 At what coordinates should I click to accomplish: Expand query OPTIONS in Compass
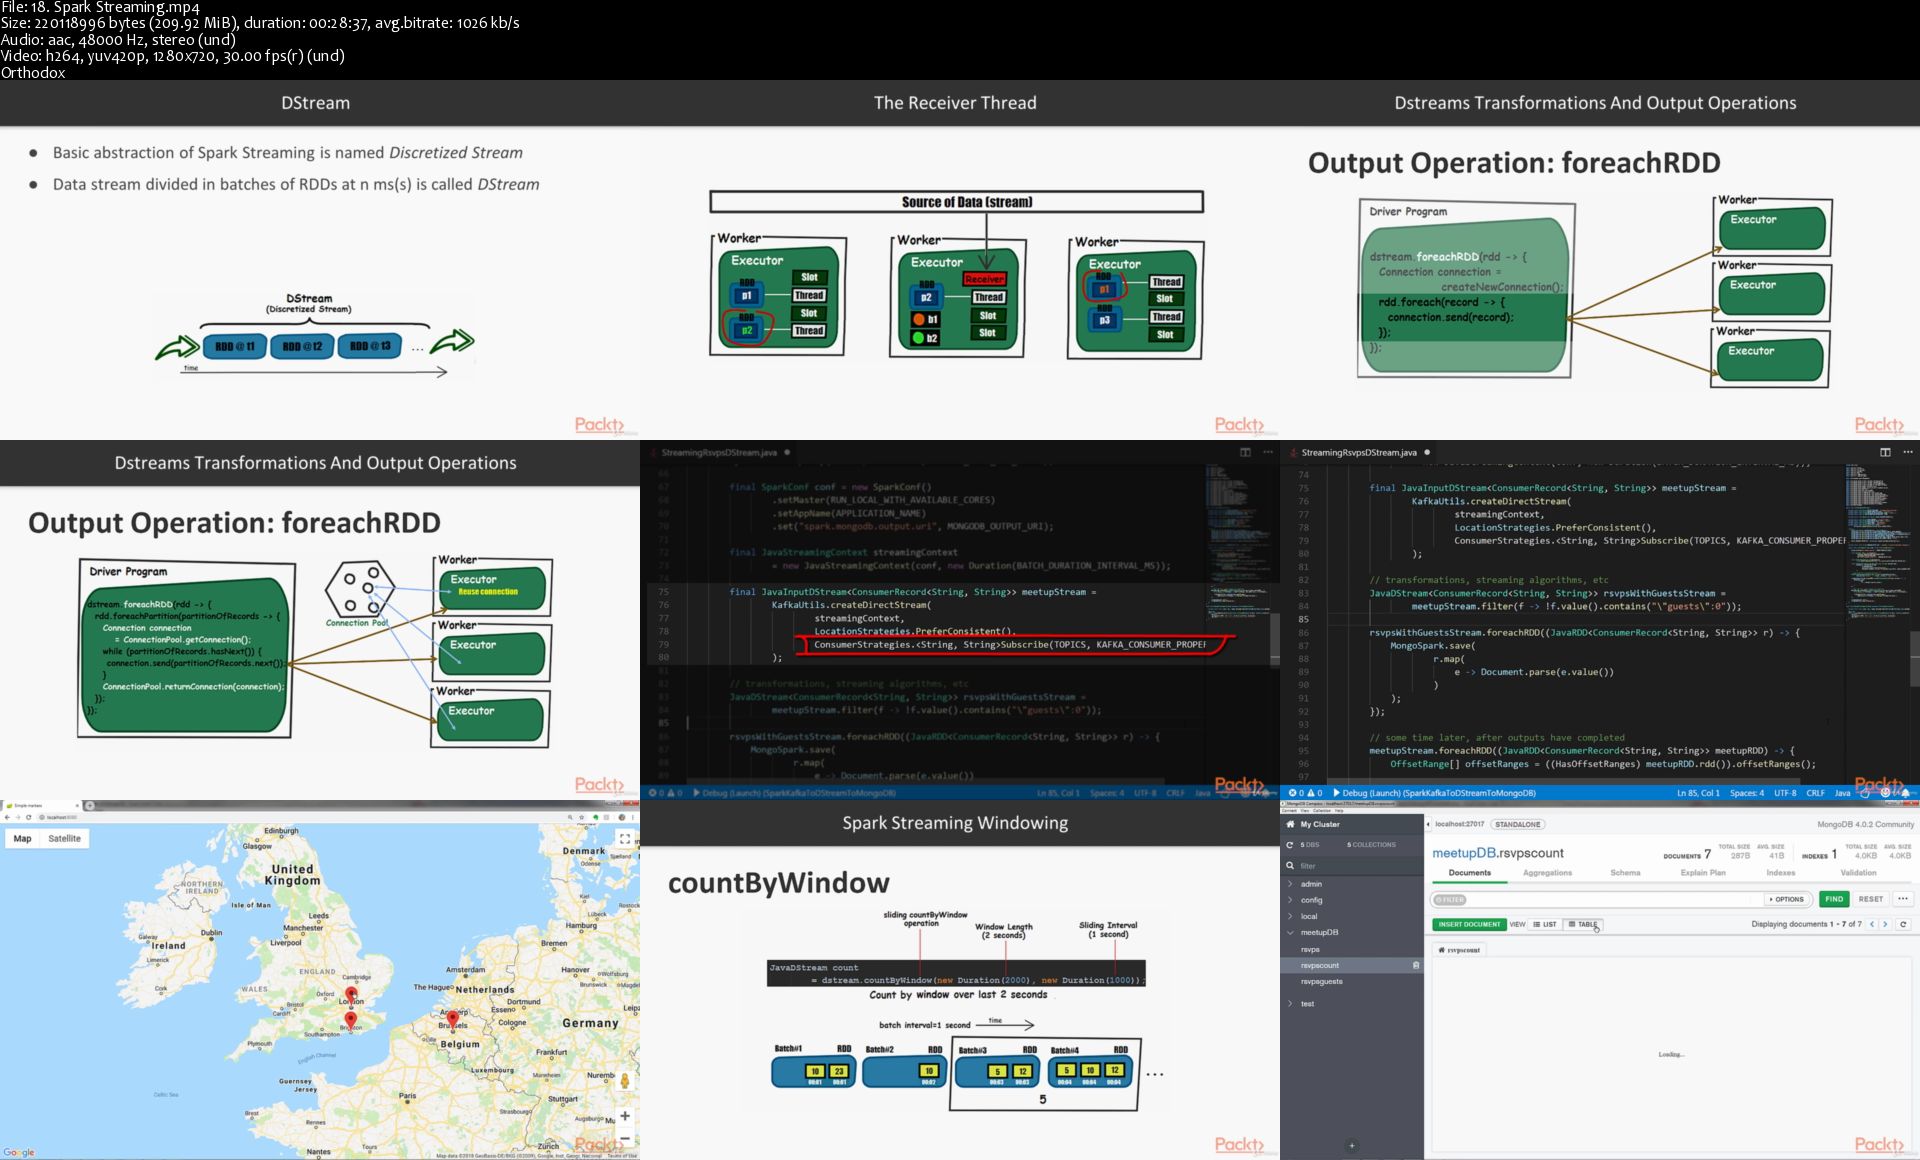tap(1786, 899)
